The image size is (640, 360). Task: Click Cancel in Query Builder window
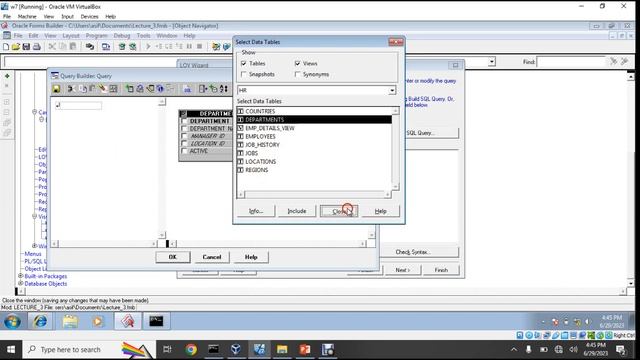coord(212,257)
